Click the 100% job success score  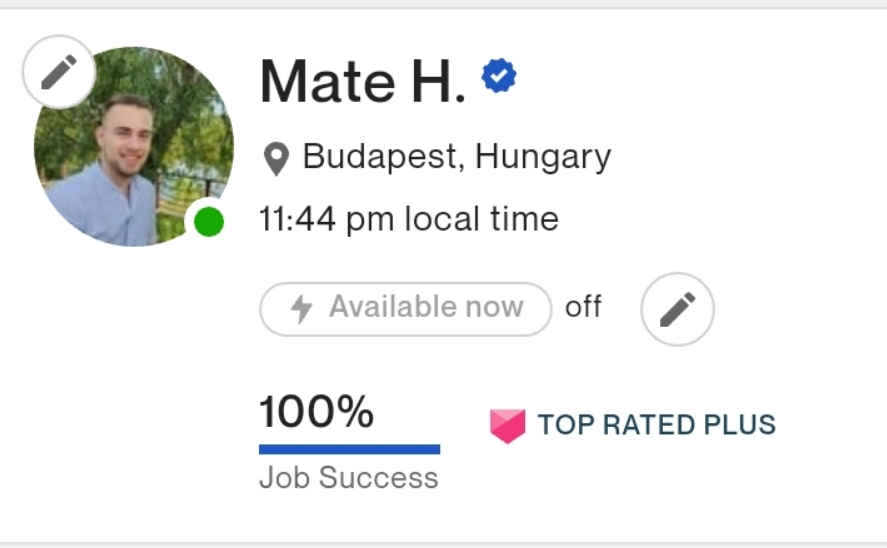click(316, 412)
